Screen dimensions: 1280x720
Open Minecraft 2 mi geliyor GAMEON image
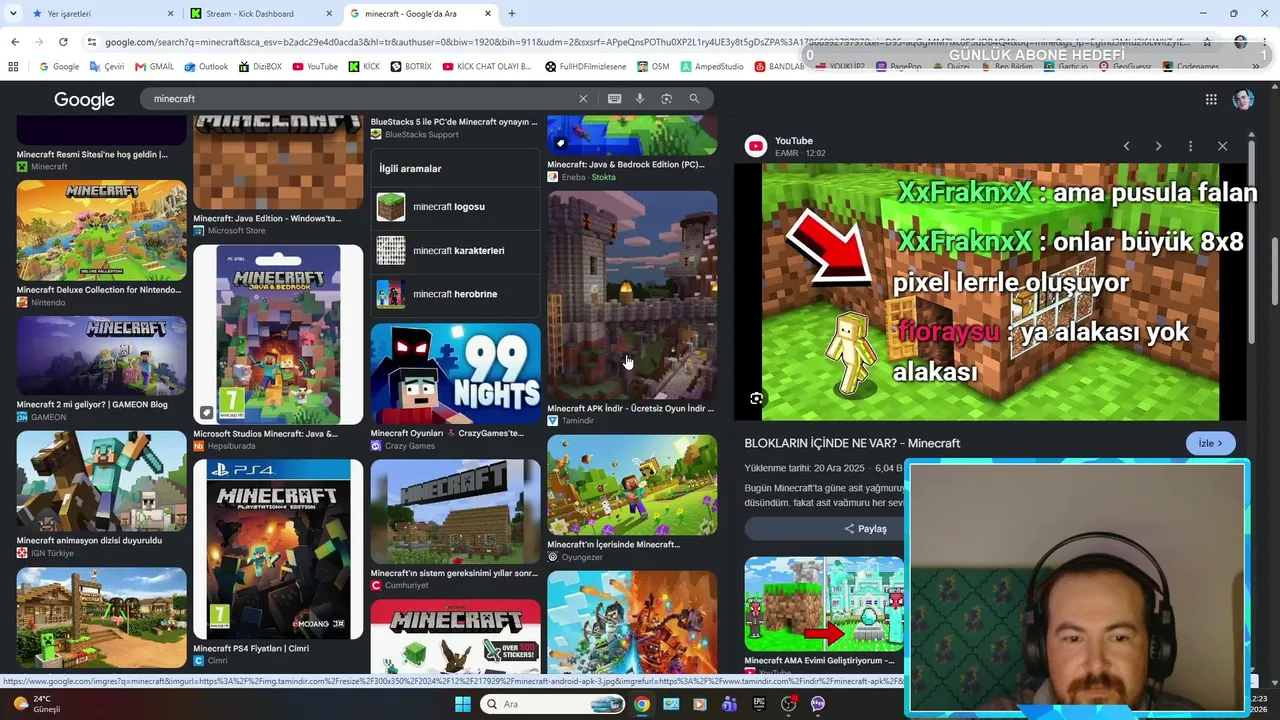click(101, 355)
